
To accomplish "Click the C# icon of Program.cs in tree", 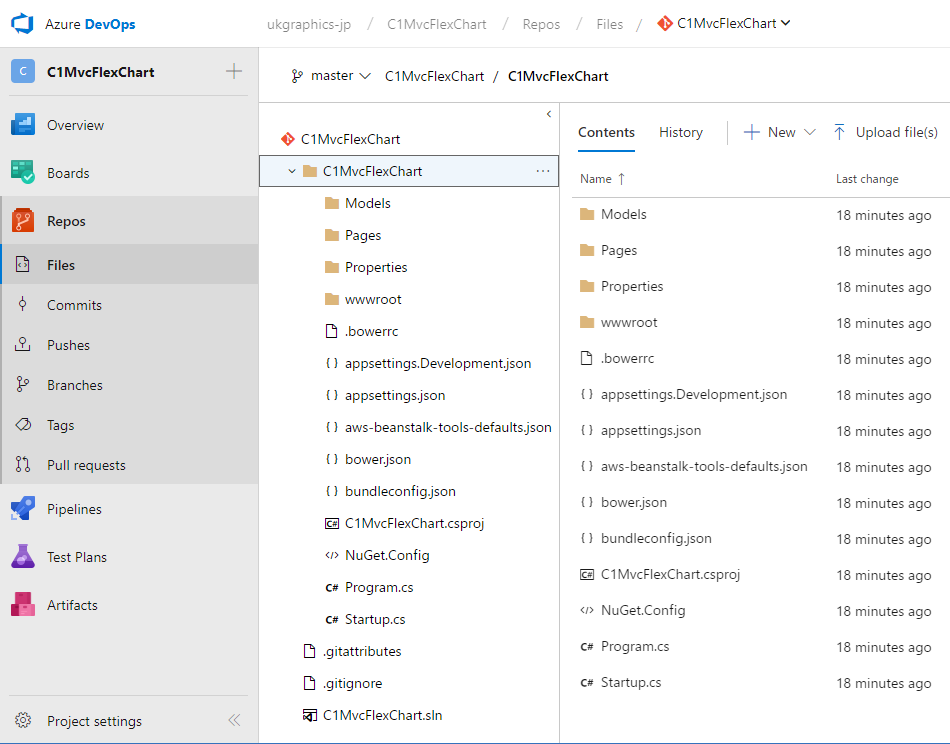I will 331,588.
